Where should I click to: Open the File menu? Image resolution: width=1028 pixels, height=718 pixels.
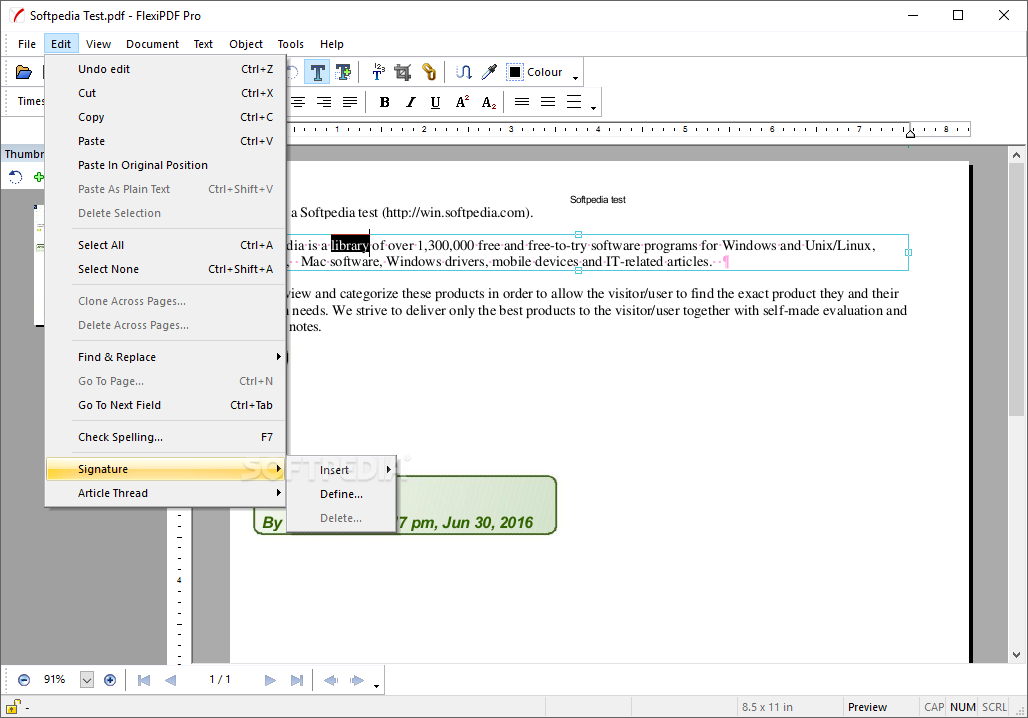(27, 44)
